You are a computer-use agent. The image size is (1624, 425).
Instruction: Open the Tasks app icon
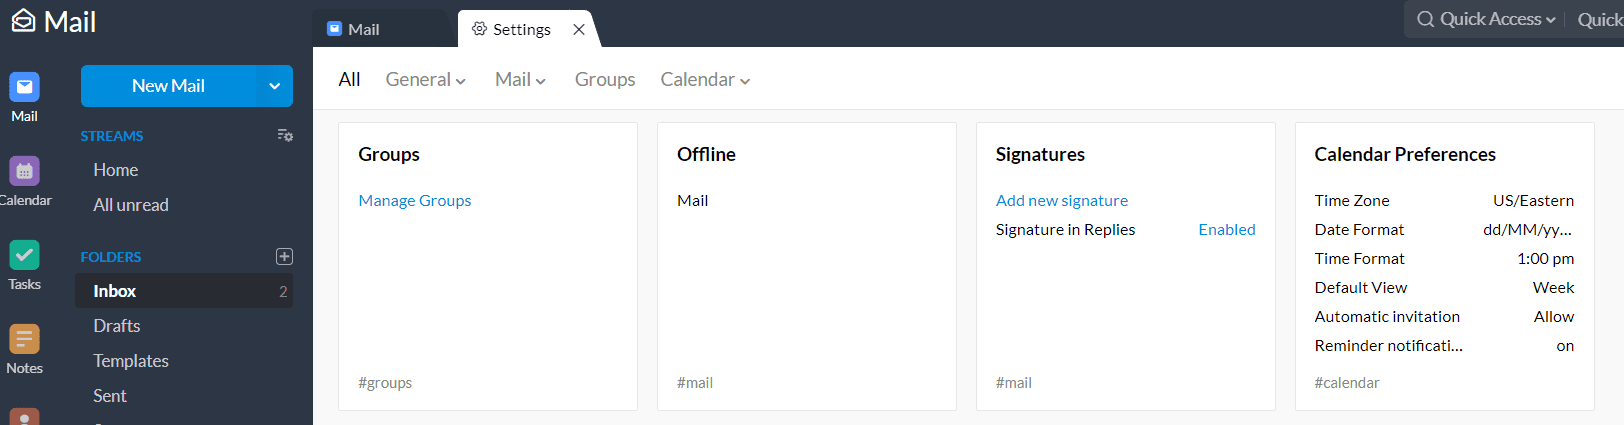point(24,256)
